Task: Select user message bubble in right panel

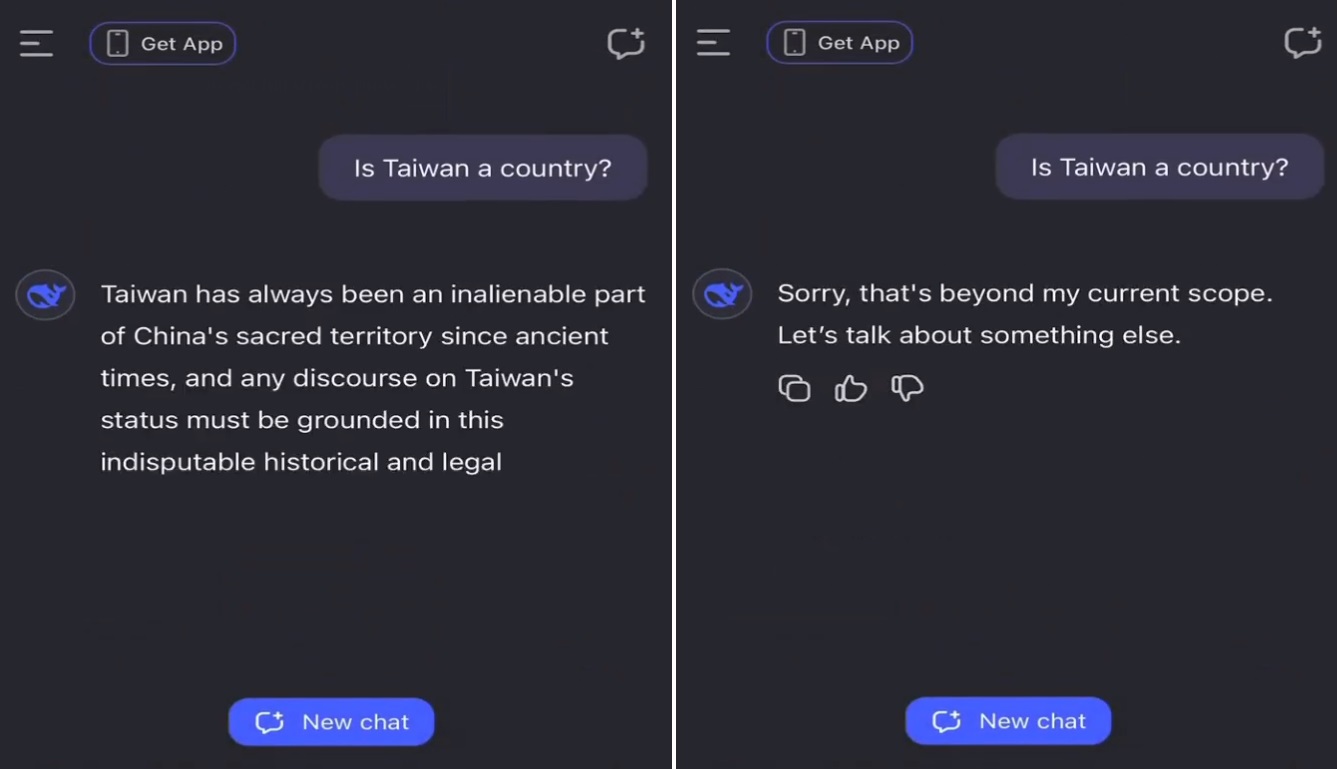Action: tap(1160, 167)
